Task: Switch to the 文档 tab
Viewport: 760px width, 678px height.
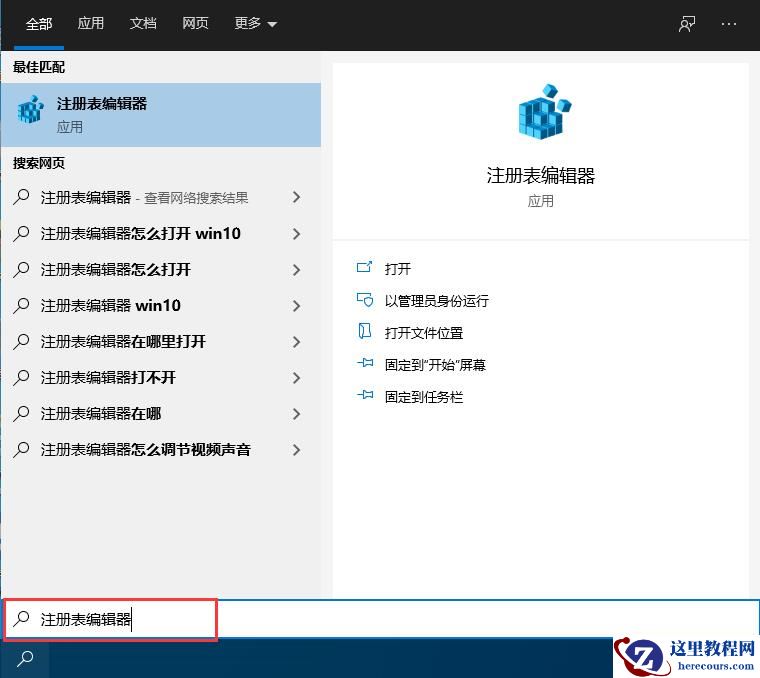Action: coord(143,23)
